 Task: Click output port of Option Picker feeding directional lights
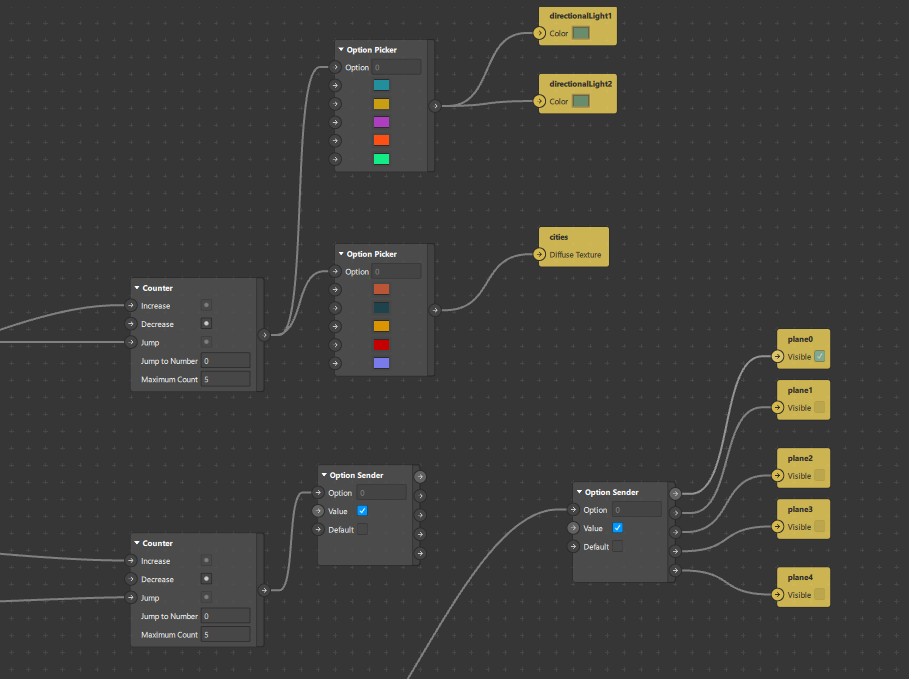click(434, 104)
